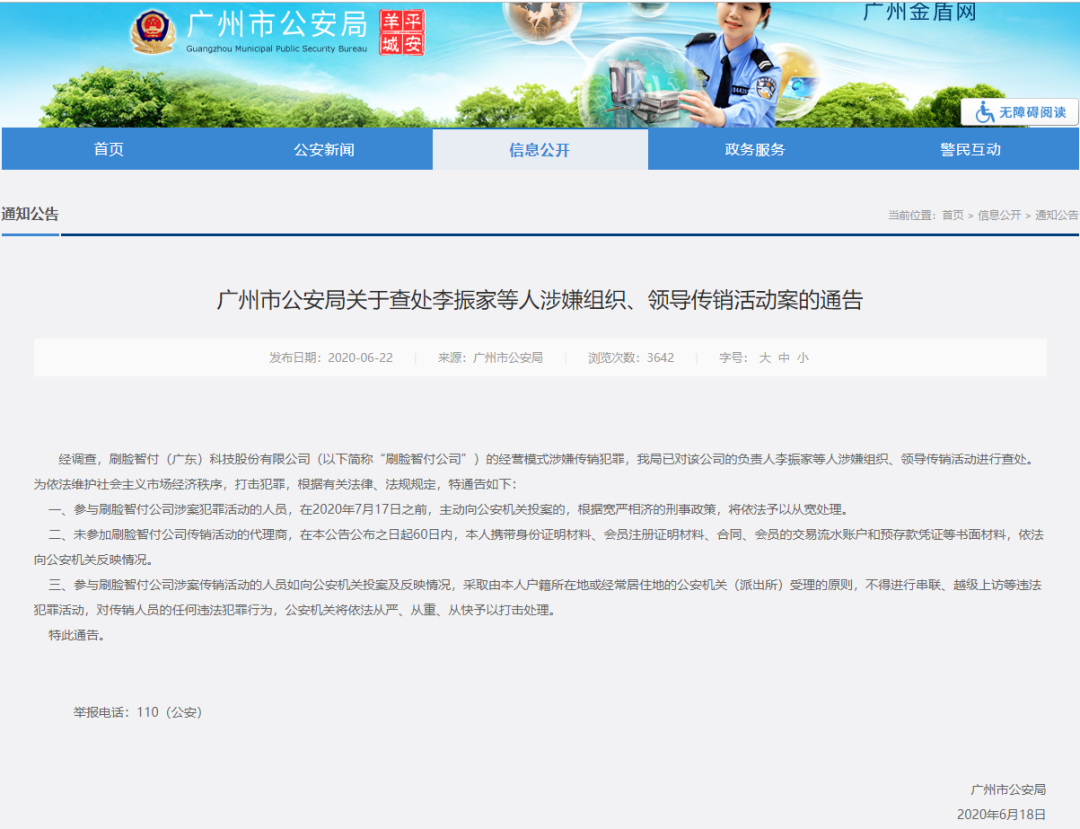
Task: Select the 信息公开 navigation tab
Action: click(540, 150)
